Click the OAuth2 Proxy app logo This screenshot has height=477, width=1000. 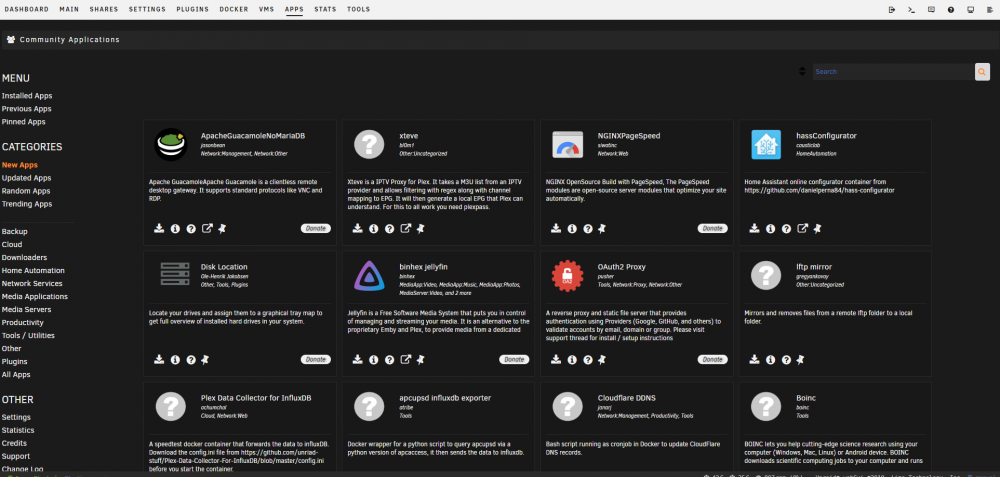pos(568,276)
